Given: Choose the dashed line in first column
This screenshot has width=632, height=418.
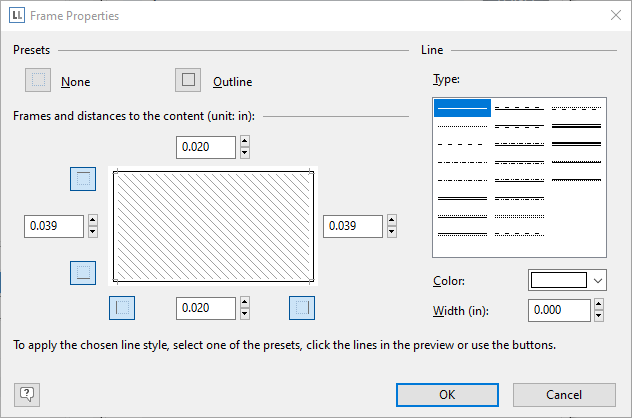Looking at the screenshot, I should coord(461,144).
